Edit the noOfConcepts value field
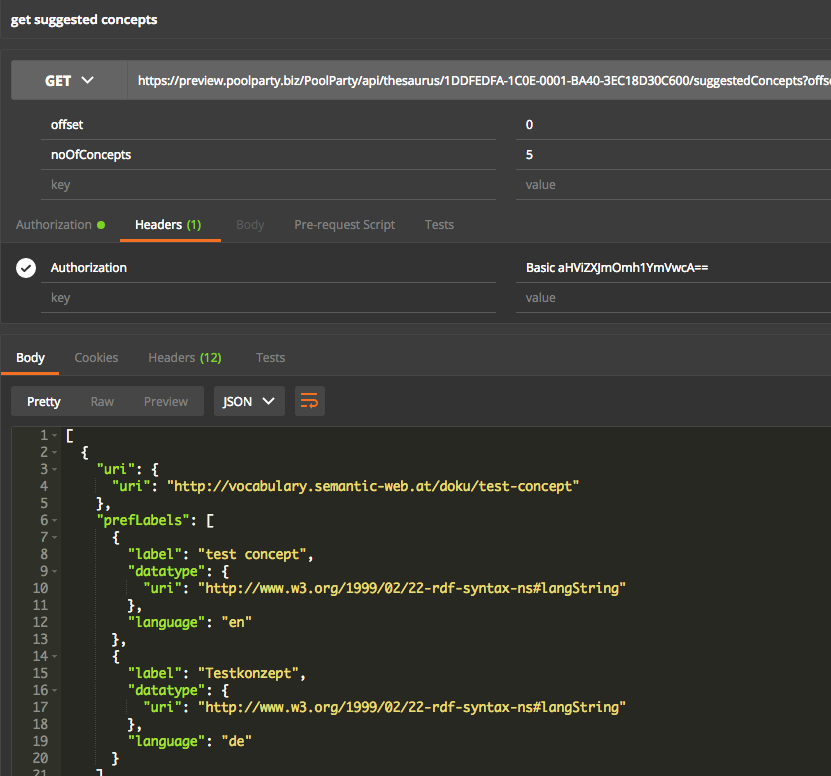831x776 pixels. pyautogui.click(x=670, y=155)
